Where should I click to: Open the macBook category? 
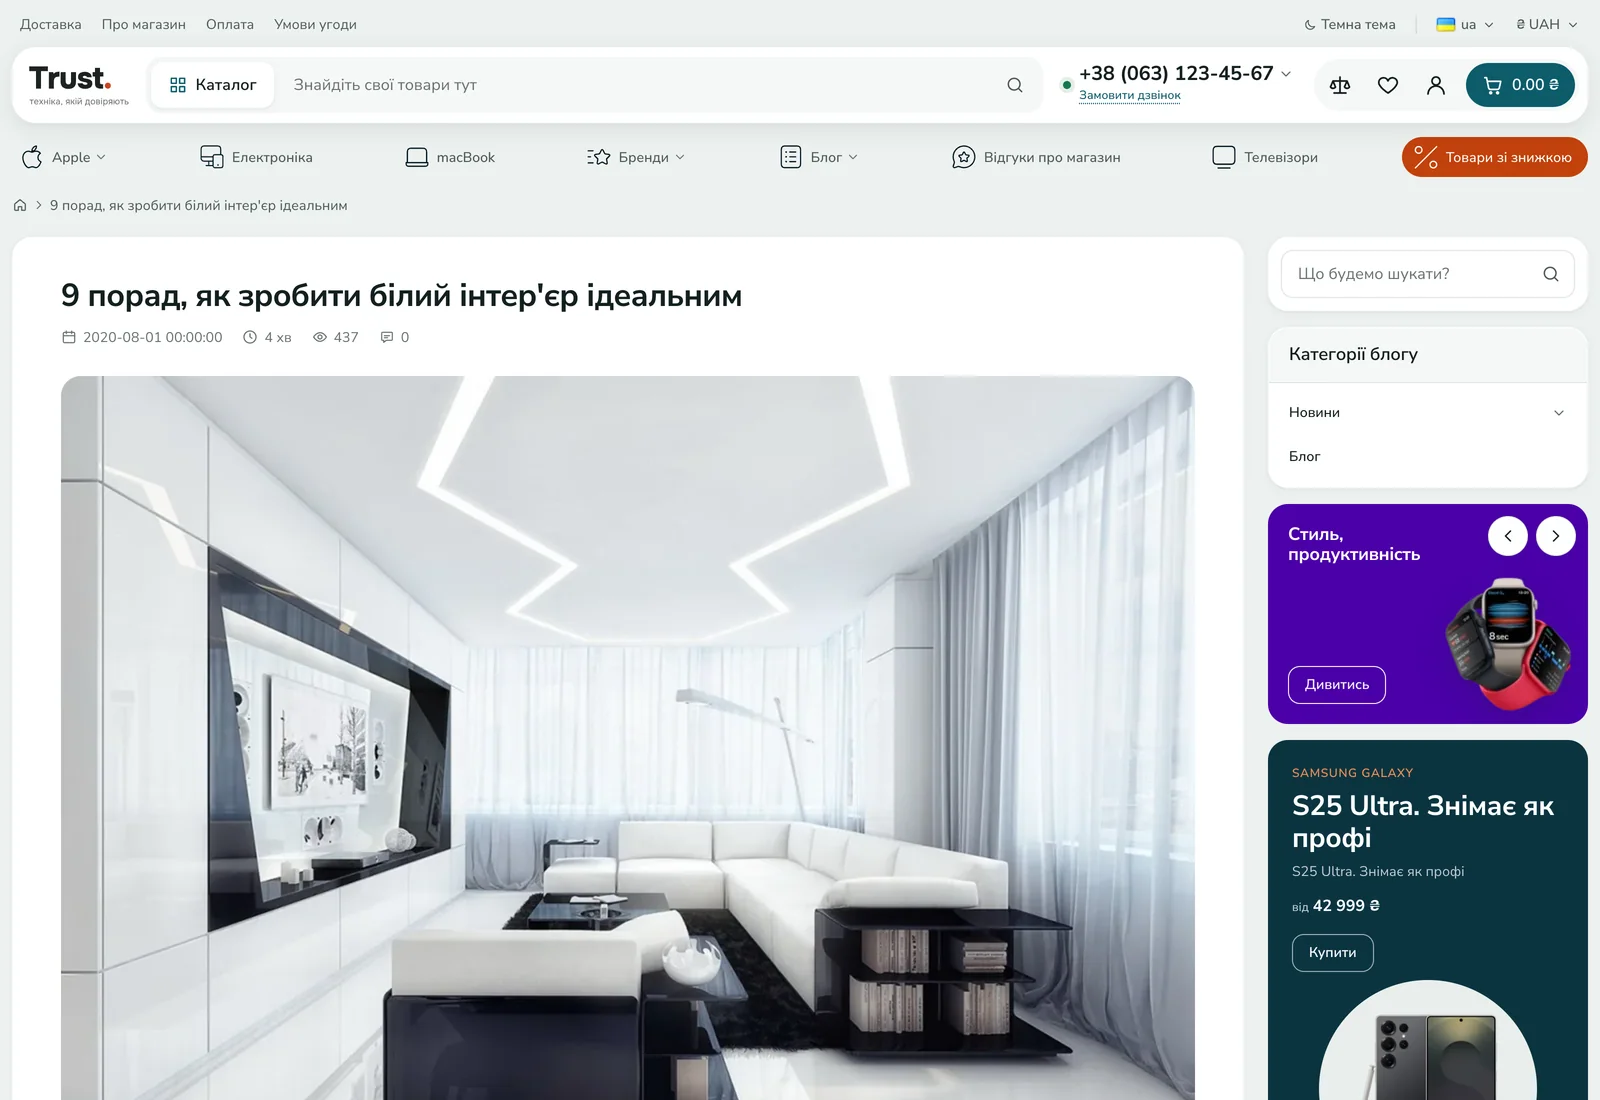(x=450, y=157)
